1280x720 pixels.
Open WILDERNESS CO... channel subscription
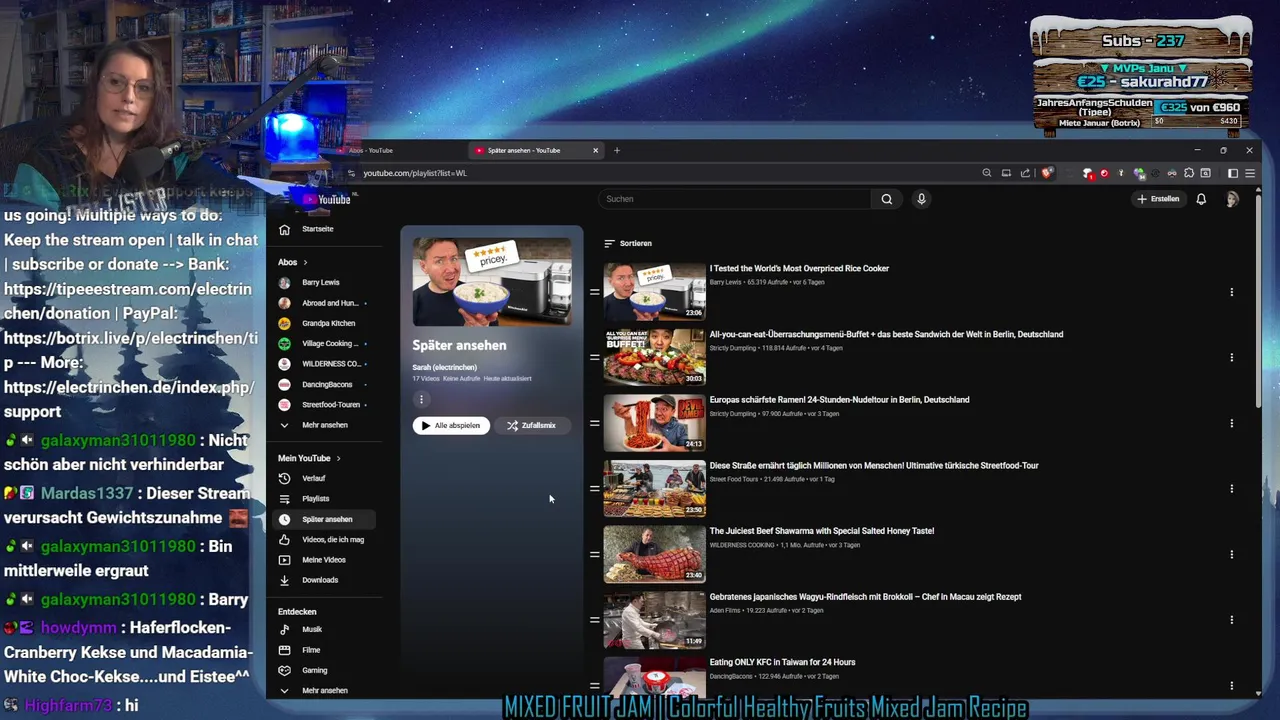pyautogui.click(x=325, y=364)
